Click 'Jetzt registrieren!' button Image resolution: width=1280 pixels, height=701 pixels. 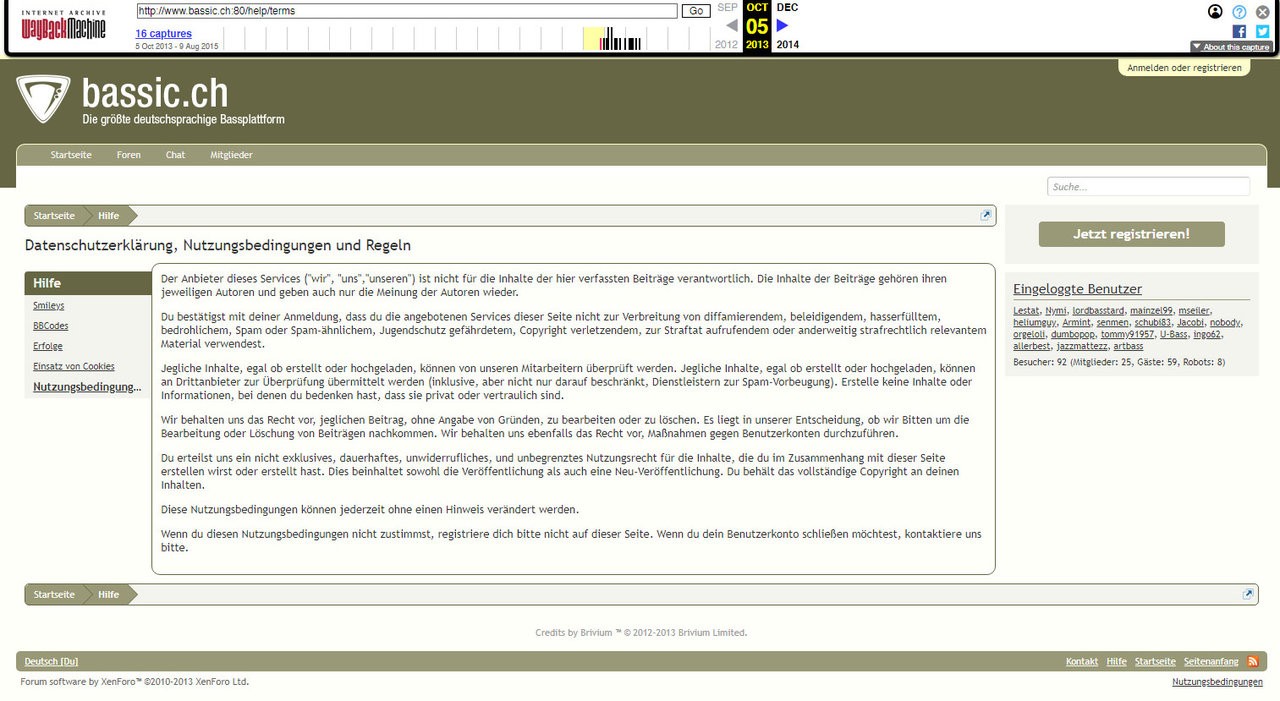pos(1131,234)
